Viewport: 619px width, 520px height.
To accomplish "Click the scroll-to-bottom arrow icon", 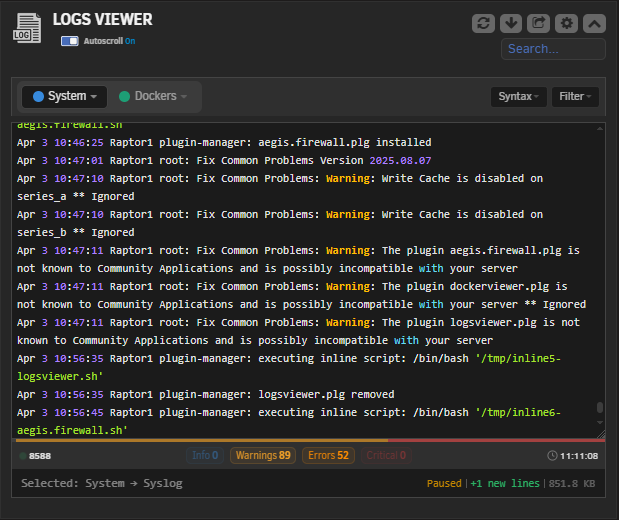I will (511, 23).
